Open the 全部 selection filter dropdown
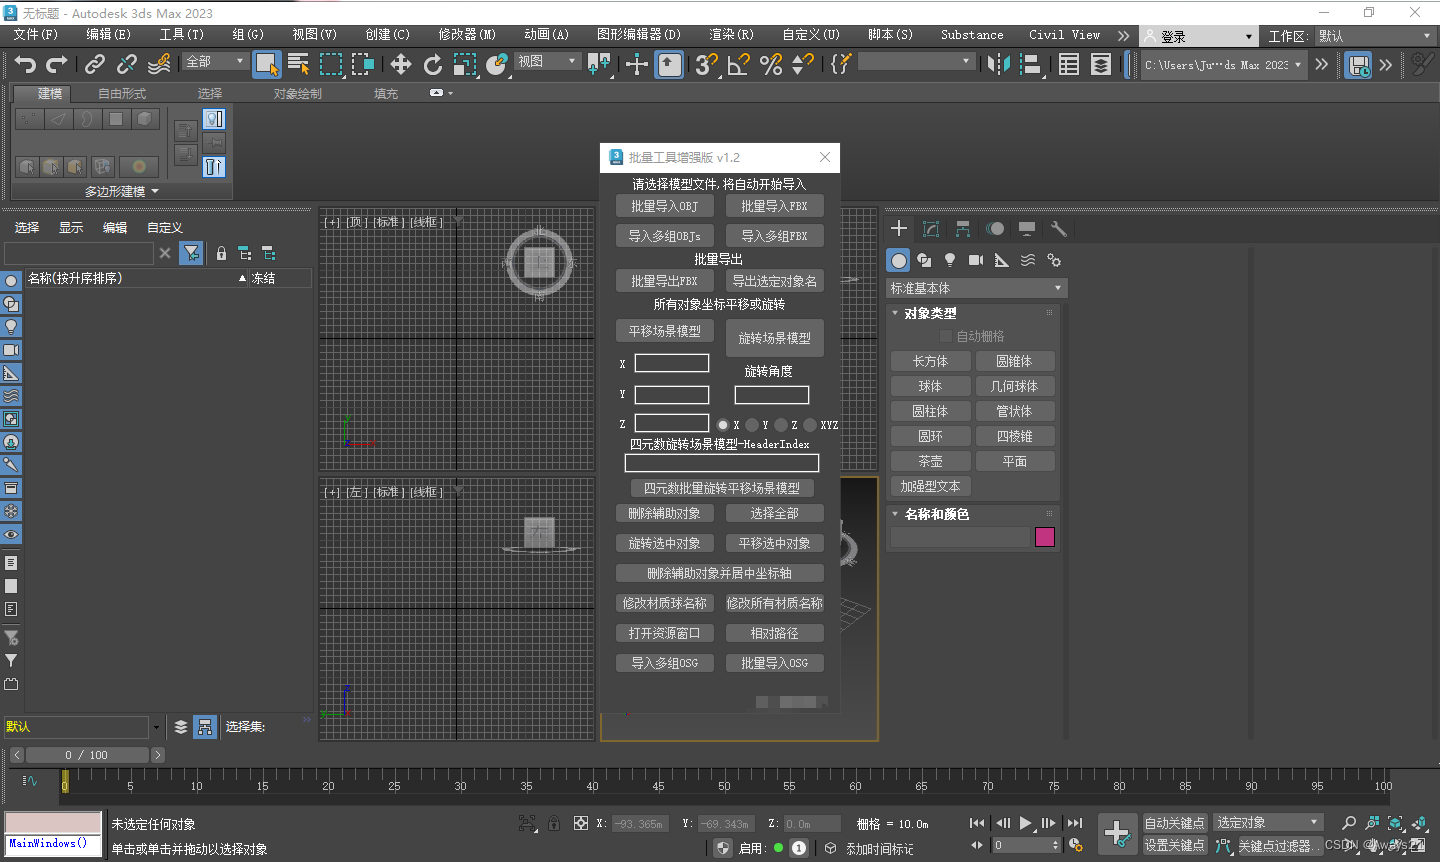The image size is (1440, 862). [215, 61]
